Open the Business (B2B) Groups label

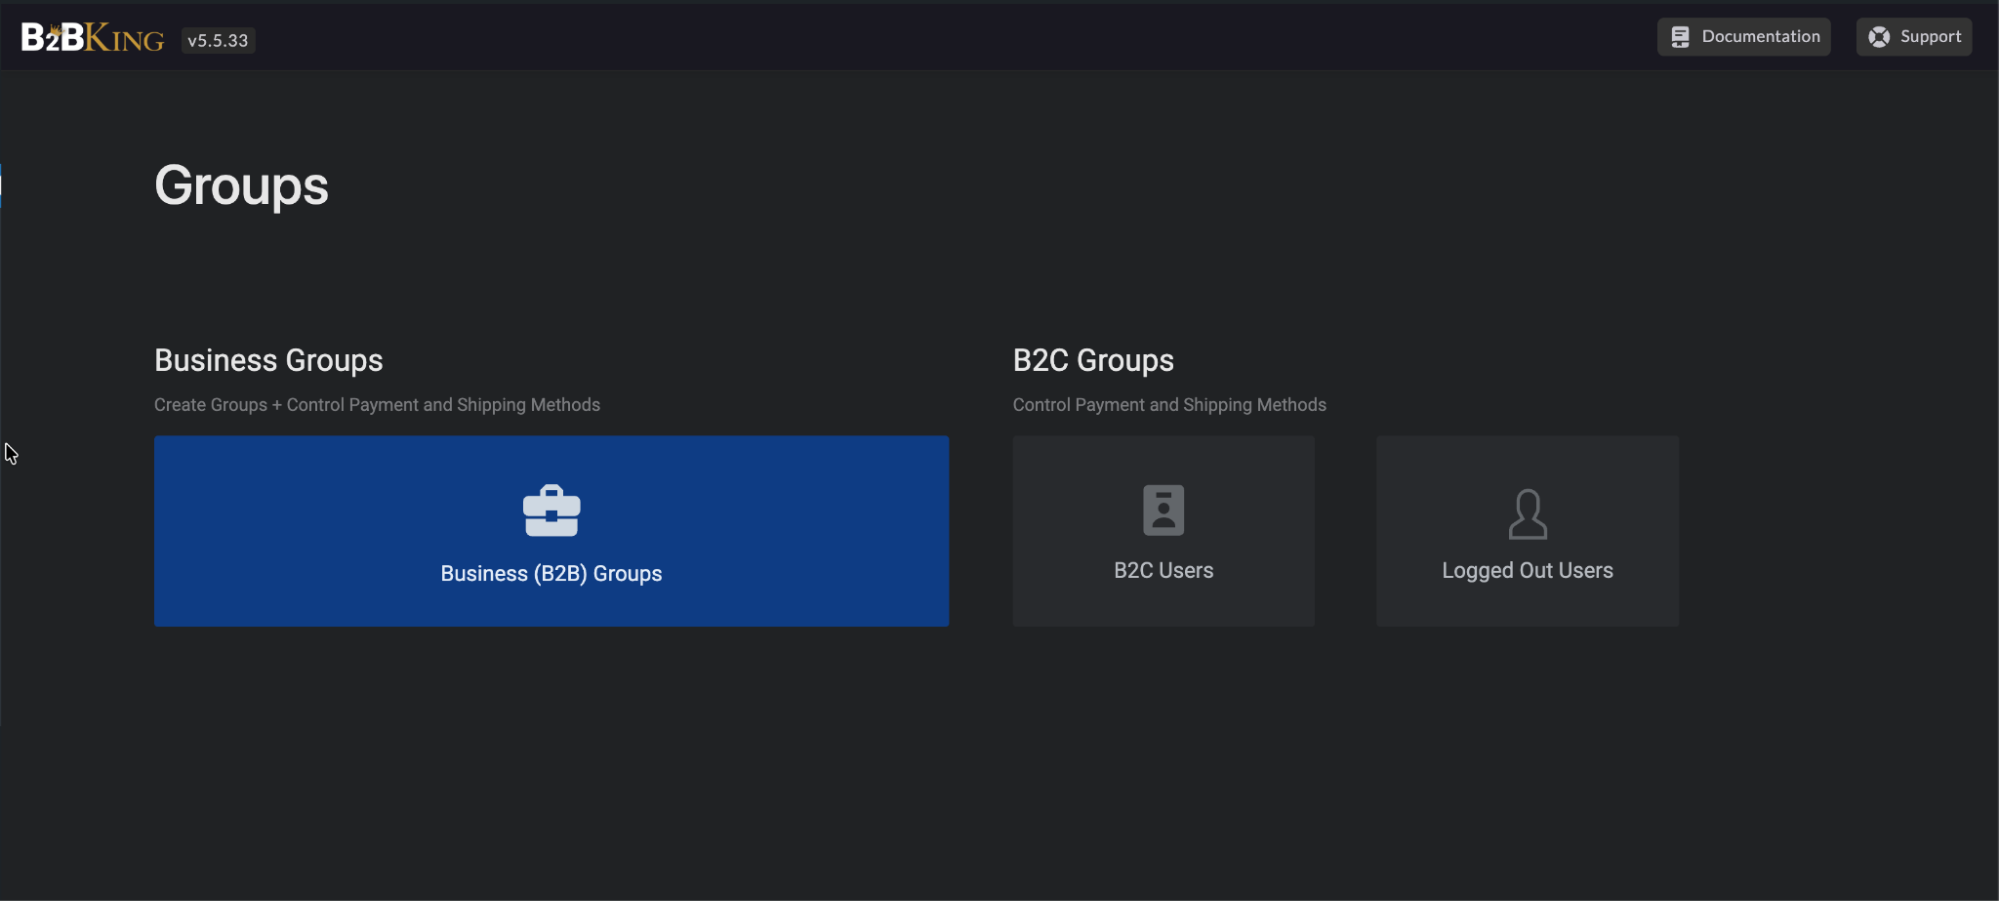(551, 574)
